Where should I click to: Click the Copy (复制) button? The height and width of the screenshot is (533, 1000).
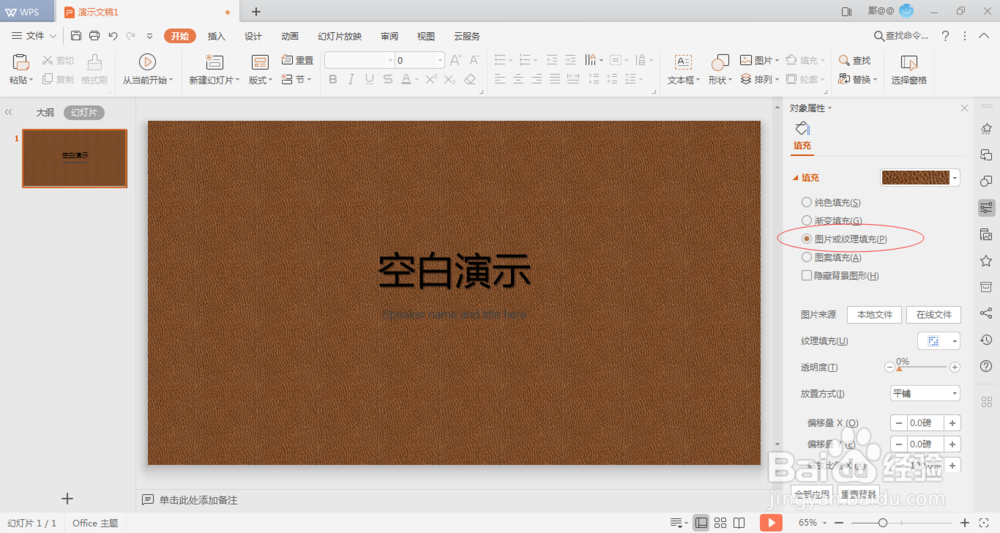[57, 79]
